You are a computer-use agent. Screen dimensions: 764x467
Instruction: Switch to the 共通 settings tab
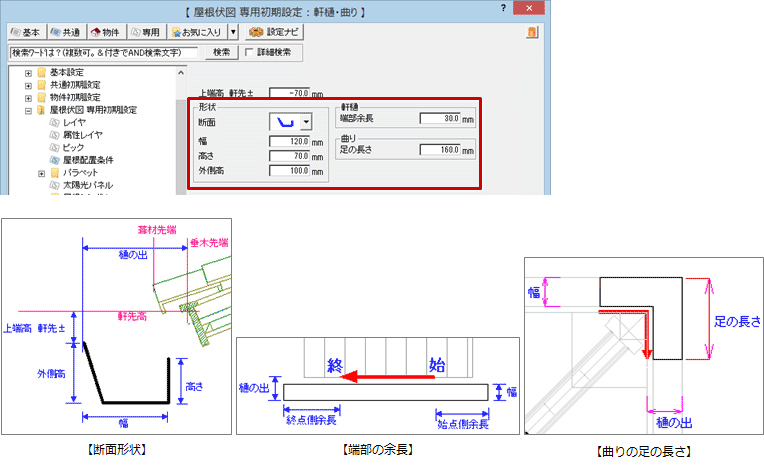(66, 32)
